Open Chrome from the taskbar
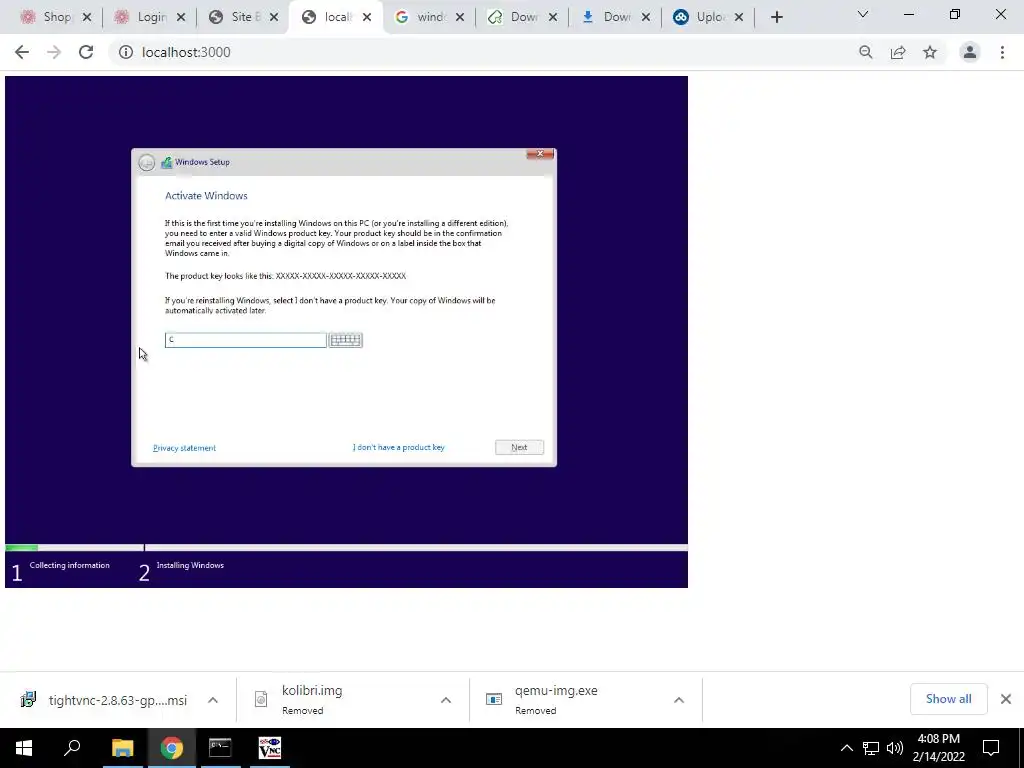This screenshot has width=1024, height=768. click(171, 748)
